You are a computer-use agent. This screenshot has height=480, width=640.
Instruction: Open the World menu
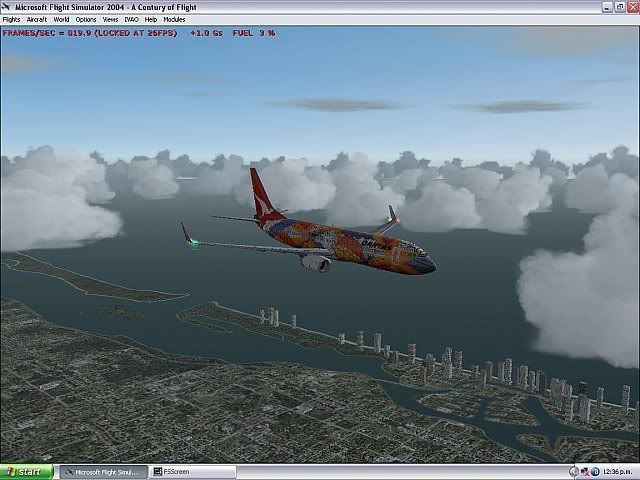[x=61, y=19]
